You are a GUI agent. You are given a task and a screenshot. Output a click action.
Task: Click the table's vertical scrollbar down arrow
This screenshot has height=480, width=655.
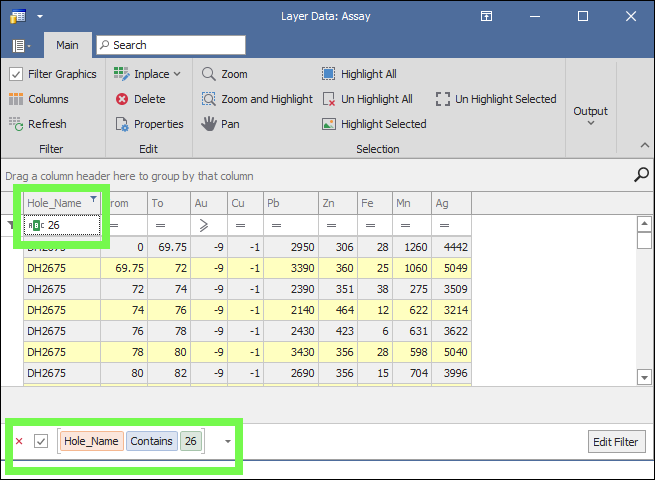[644, 377]
